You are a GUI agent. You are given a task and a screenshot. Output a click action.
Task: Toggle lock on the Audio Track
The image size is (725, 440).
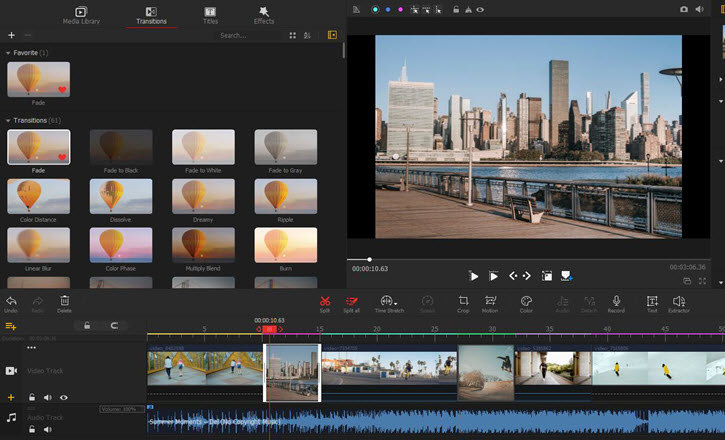pos(32,429)
